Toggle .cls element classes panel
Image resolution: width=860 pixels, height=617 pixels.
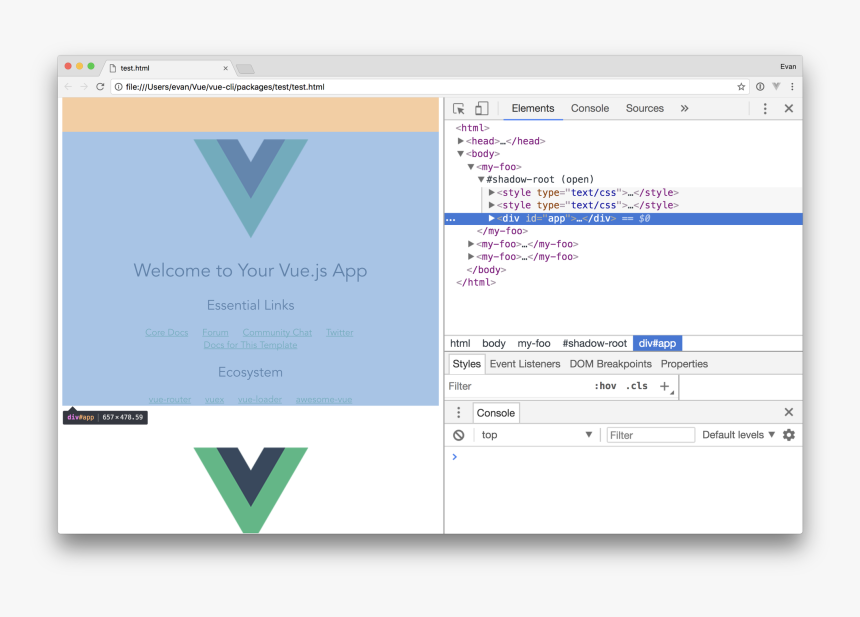(x=637, y=386)
